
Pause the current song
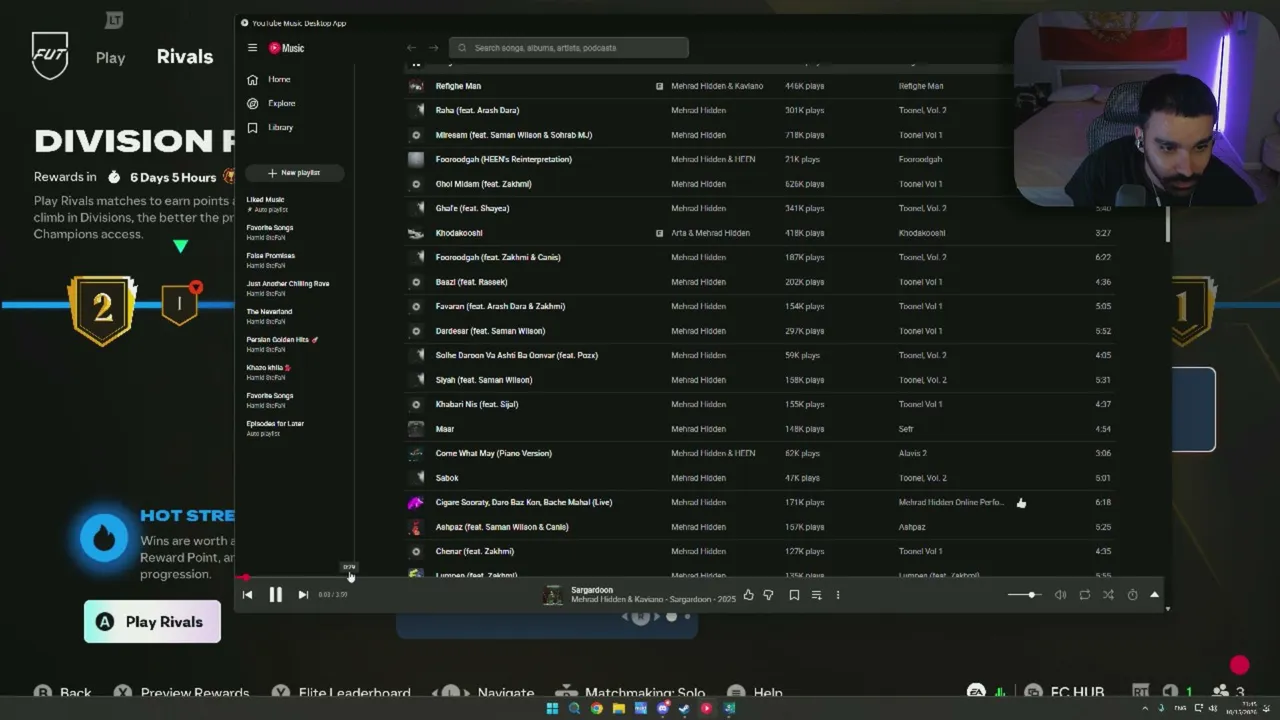click(x=275, y=595)
